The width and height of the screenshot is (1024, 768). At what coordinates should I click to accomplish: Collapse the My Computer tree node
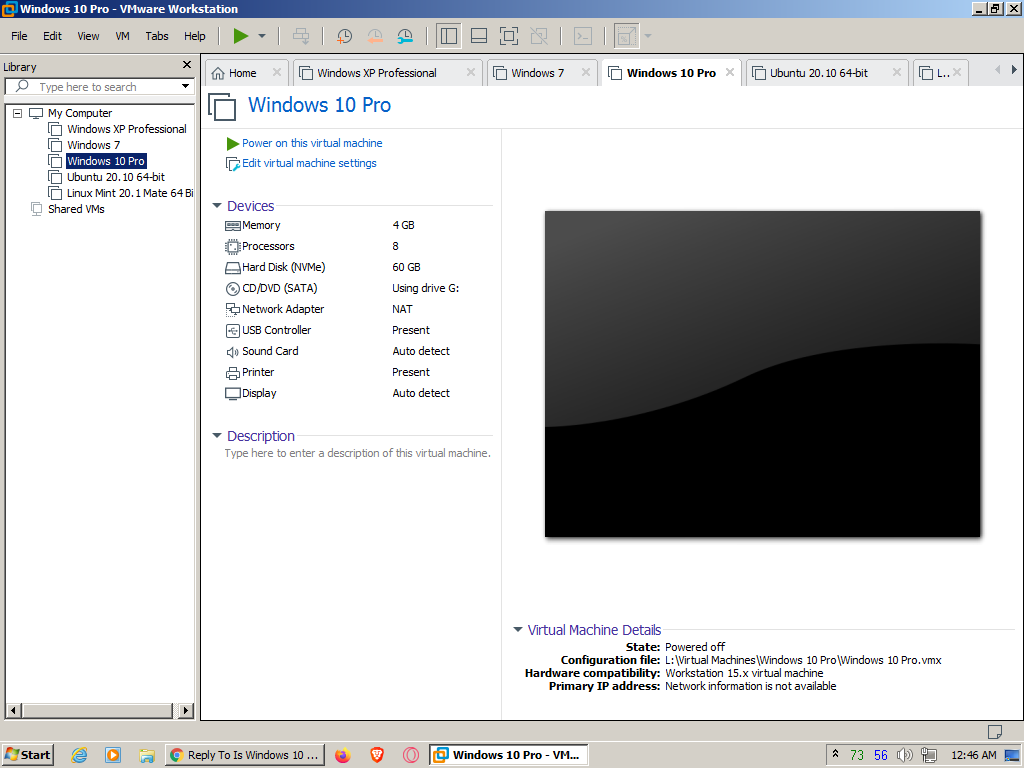(x=18, y=113)
